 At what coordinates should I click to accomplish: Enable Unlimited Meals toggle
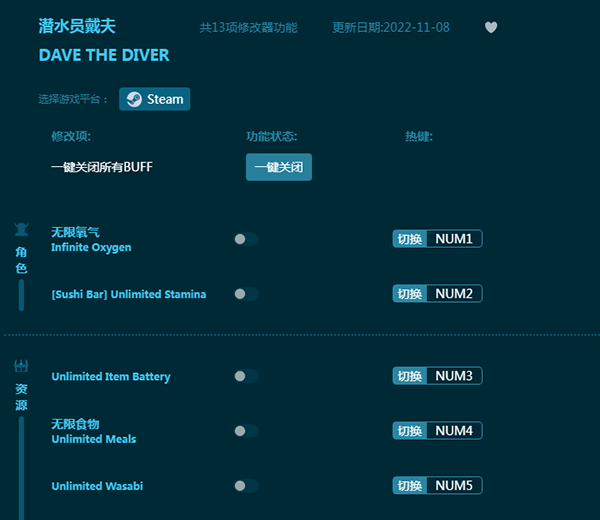pyautogui.click(x=246, y=431)
